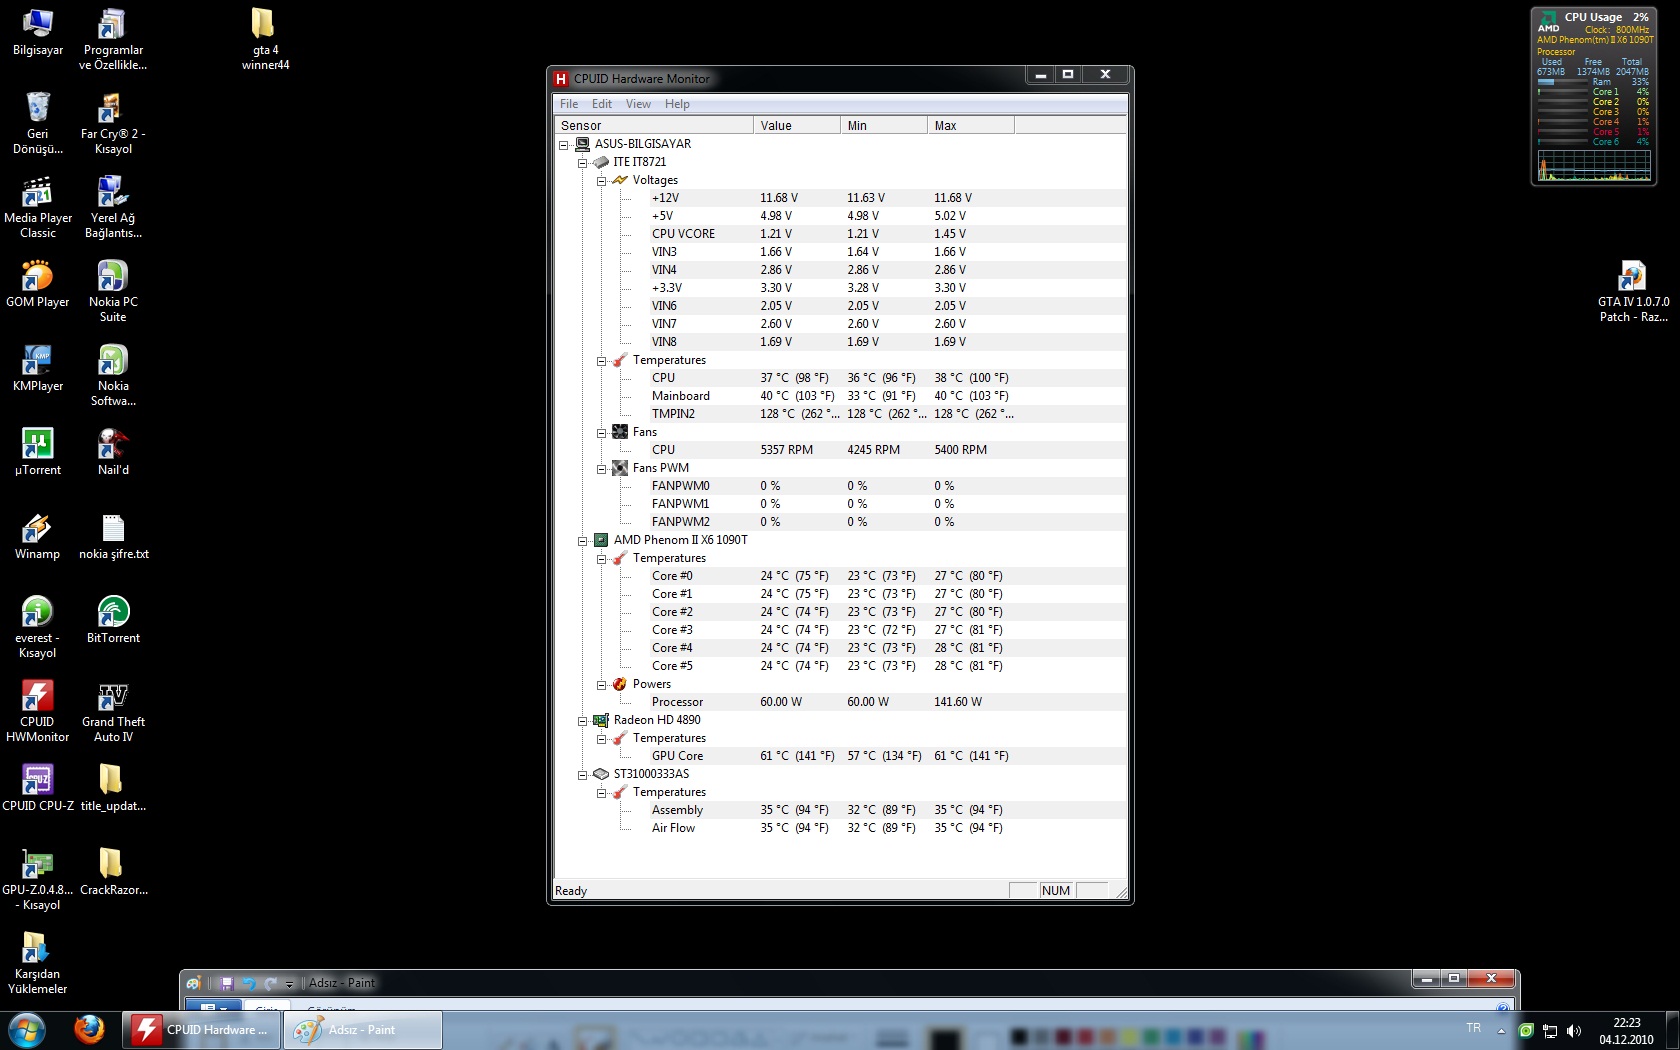Open the volume tray icon

(1574, 1030)
